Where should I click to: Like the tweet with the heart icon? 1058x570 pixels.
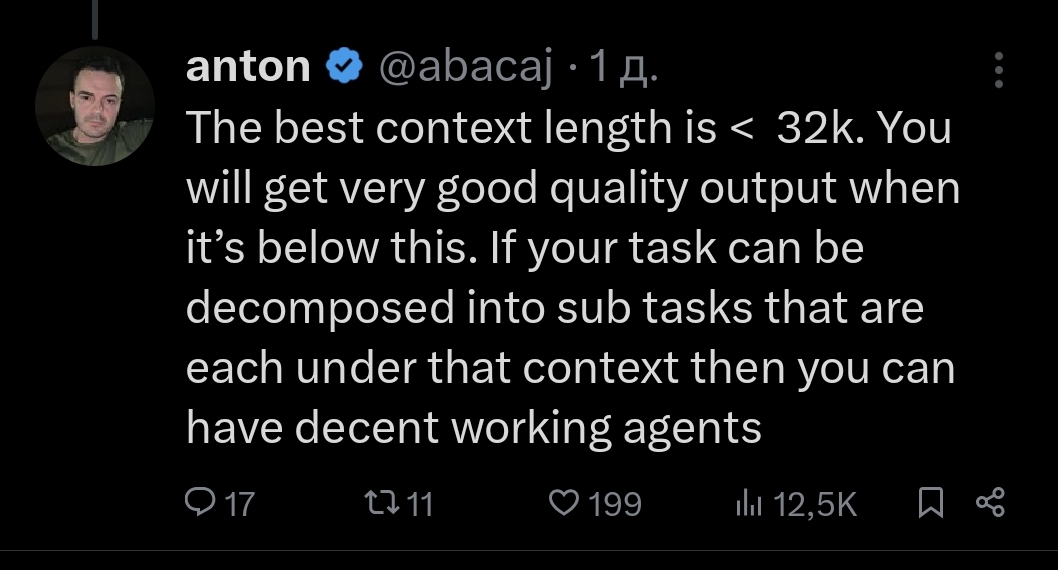click(x=564, y=502)
